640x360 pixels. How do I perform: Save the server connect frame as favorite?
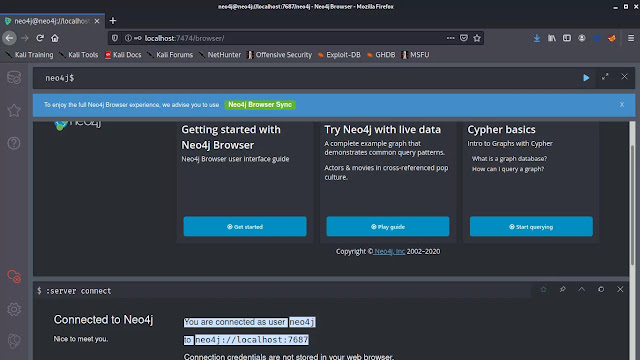pos(544,289)
